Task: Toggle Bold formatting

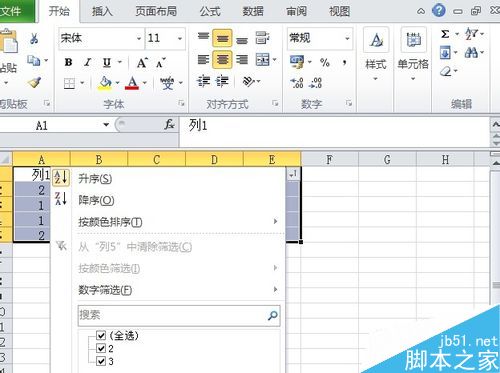Action: [68, 62]
